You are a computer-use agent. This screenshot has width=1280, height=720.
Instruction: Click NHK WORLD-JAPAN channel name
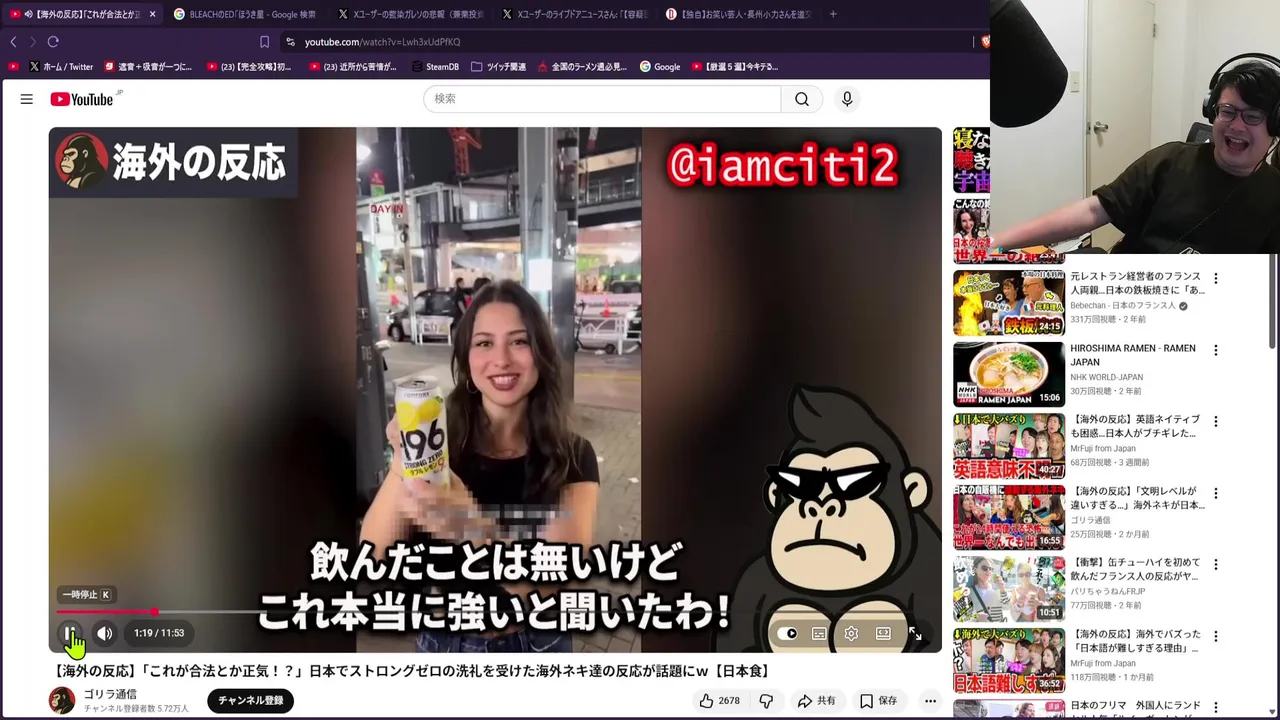tap(1106, 377)
